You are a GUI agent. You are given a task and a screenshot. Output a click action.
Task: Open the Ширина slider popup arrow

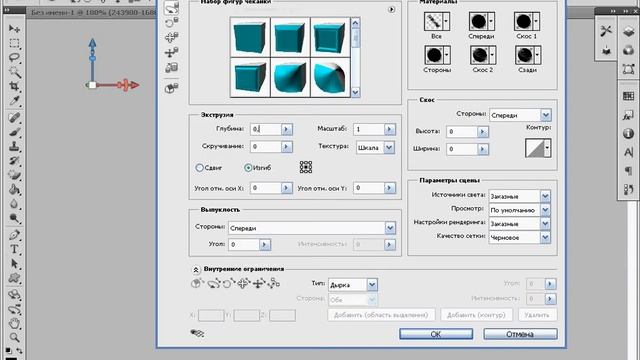click(482, 149)
